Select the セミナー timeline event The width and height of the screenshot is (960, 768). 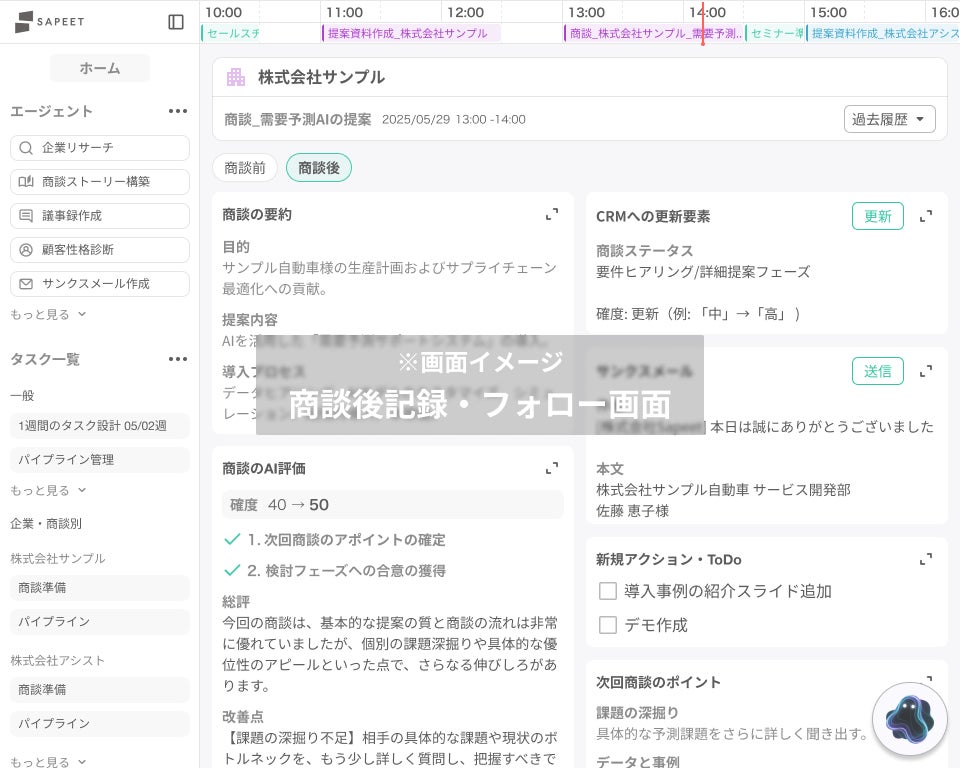(x=775, y=33)
